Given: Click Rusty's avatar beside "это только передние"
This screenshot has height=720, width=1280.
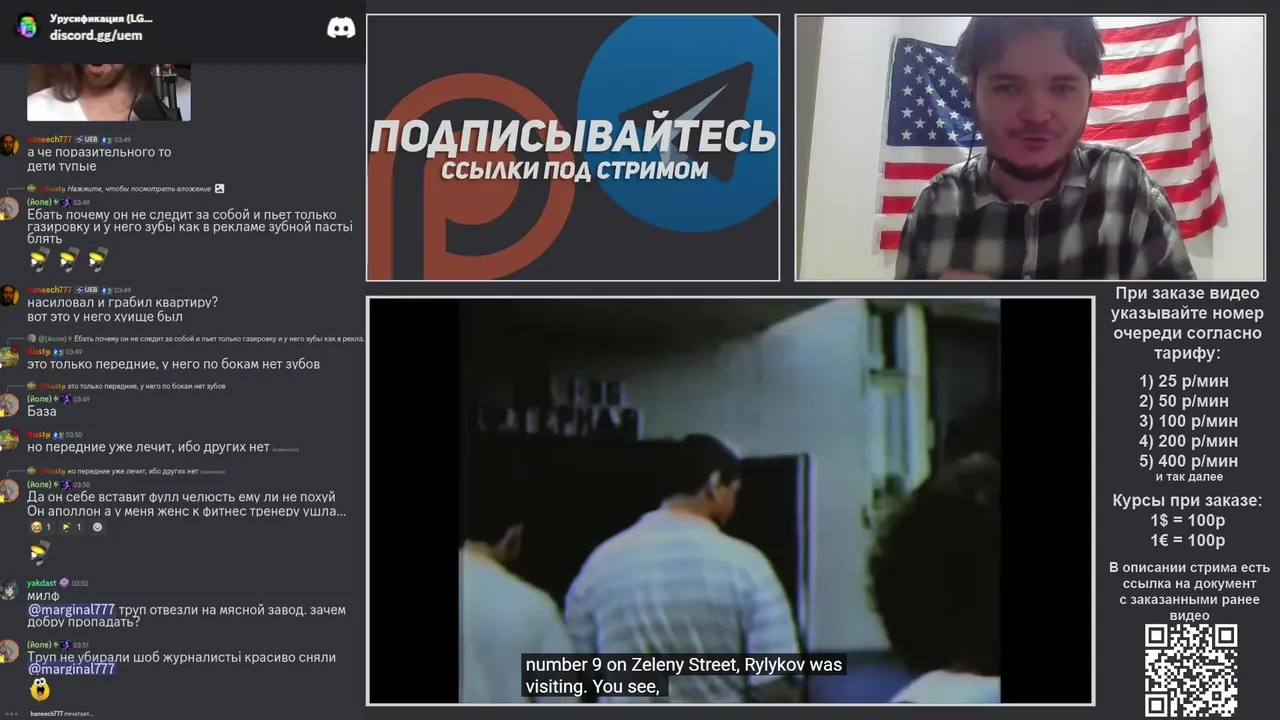Looking at the screenshot, I should click(x=10, y=358).
